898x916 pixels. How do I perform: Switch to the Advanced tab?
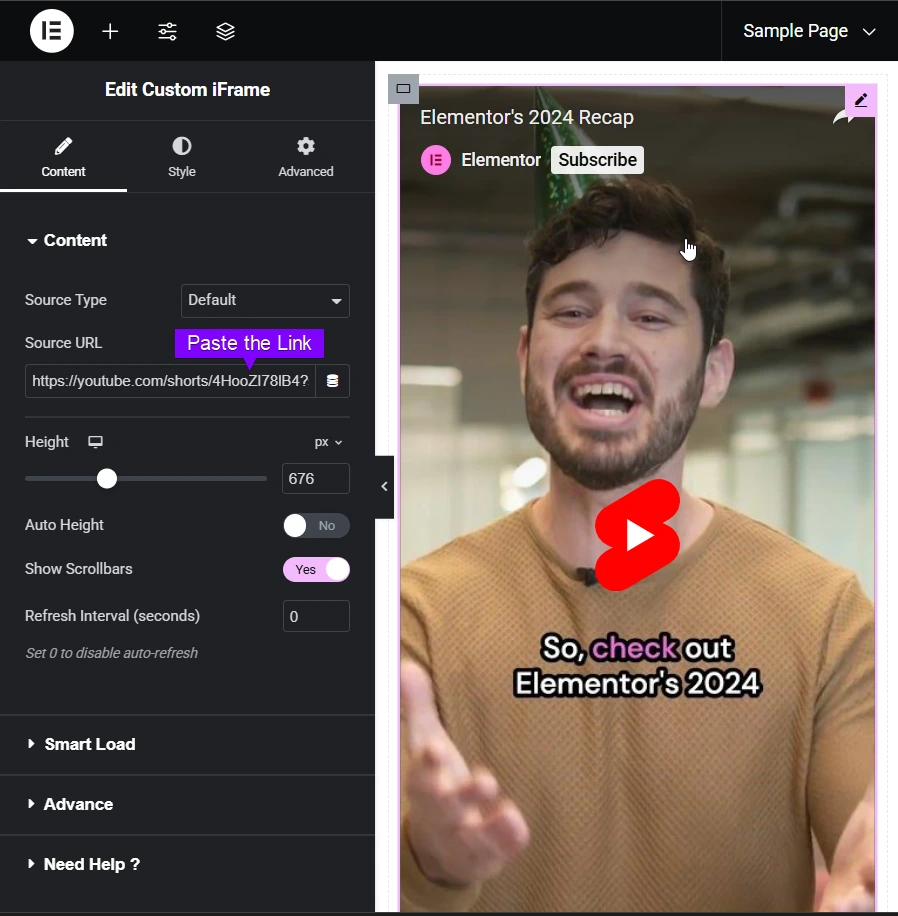click(306, 157)
